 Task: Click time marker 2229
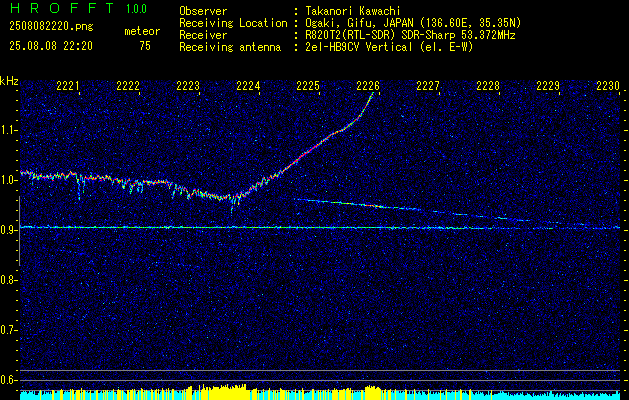(x=548, y=85)
